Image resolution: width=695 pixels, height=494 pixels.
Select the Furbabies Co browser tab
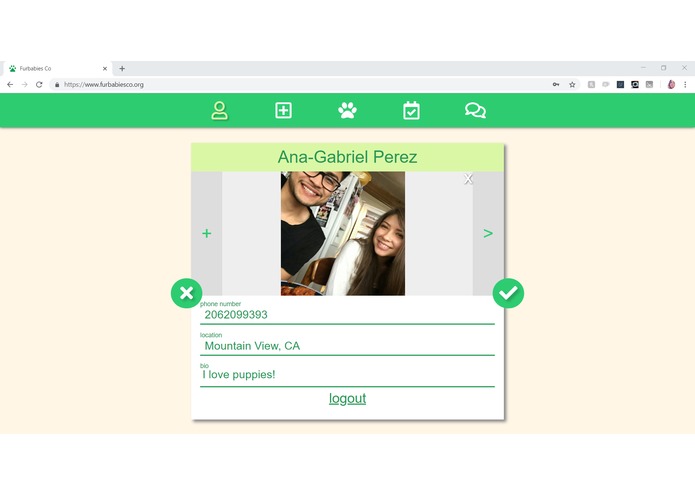point(57,69)
